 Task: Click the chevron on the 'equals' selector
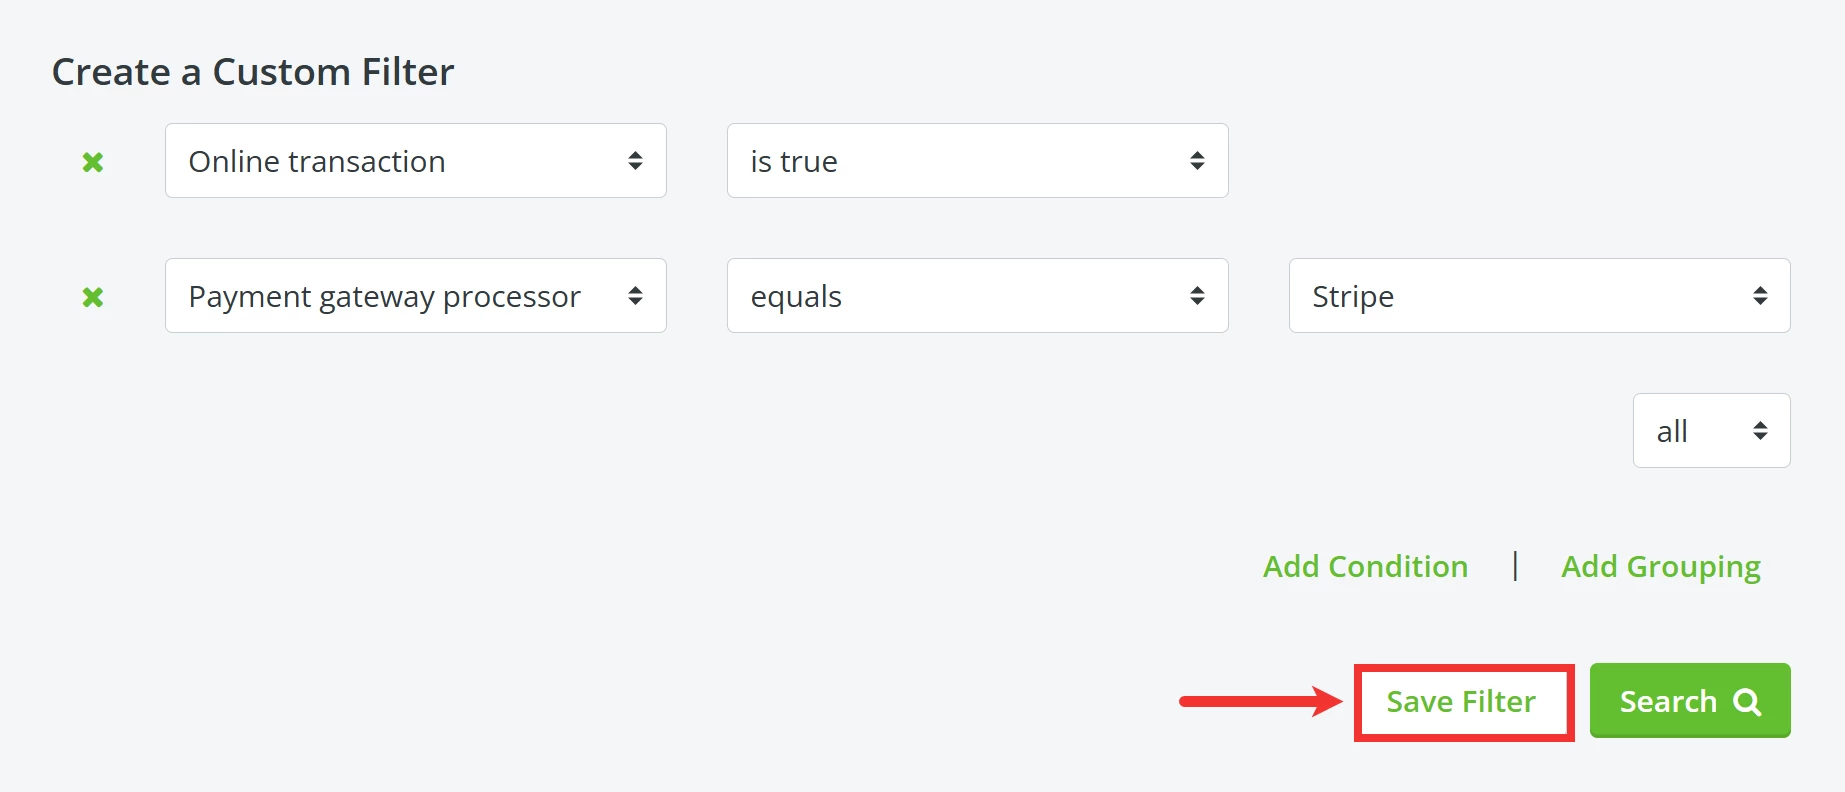1198,296
